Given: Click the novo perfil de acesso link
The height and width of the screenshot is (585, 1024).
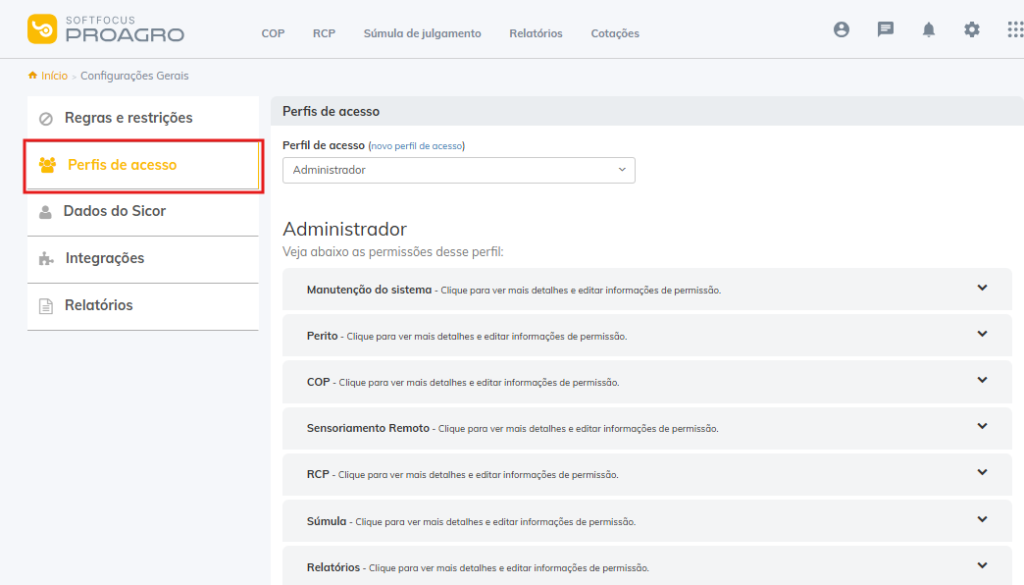Looking at the screenshot, I should 417,146.
